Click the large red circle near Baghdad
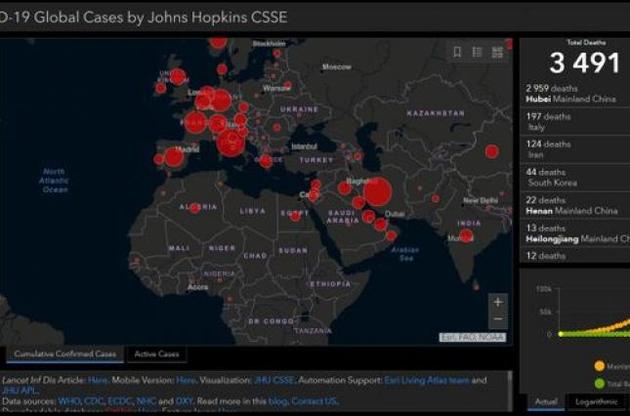 coord(376,192)
